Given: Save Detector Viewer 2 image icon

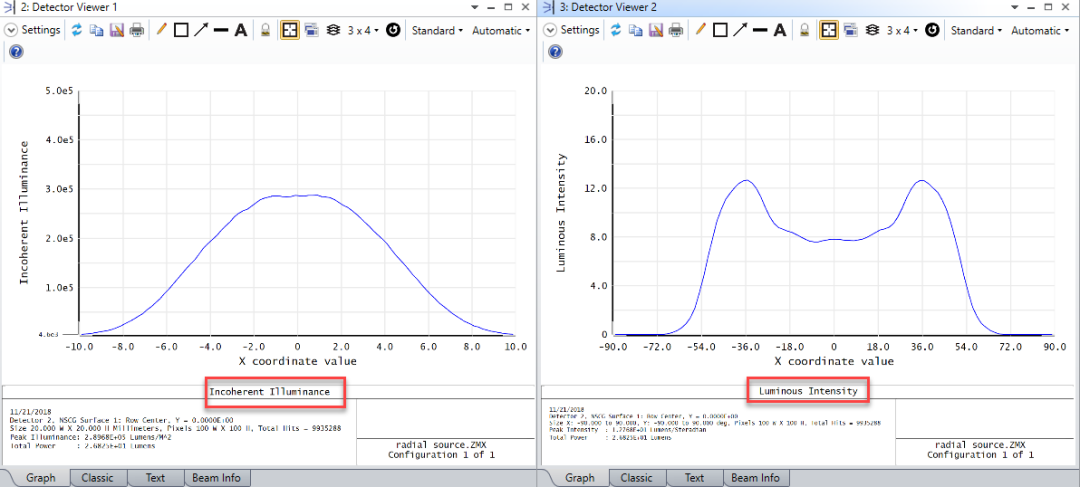Looking at the screenshot, I should [x=656, y=30].
